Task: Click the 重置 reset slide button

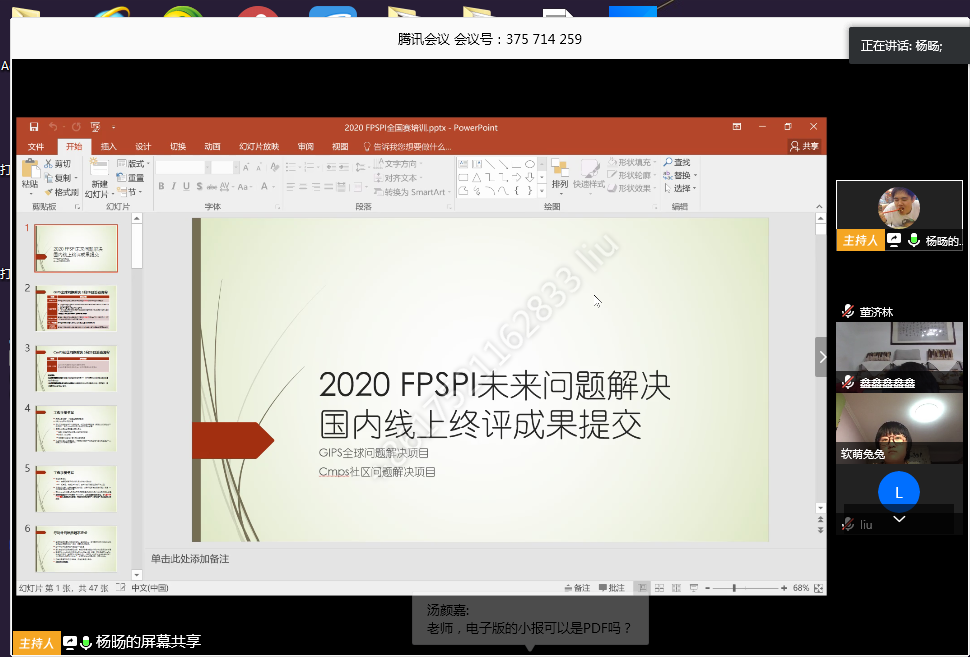Action: [131, 178]
